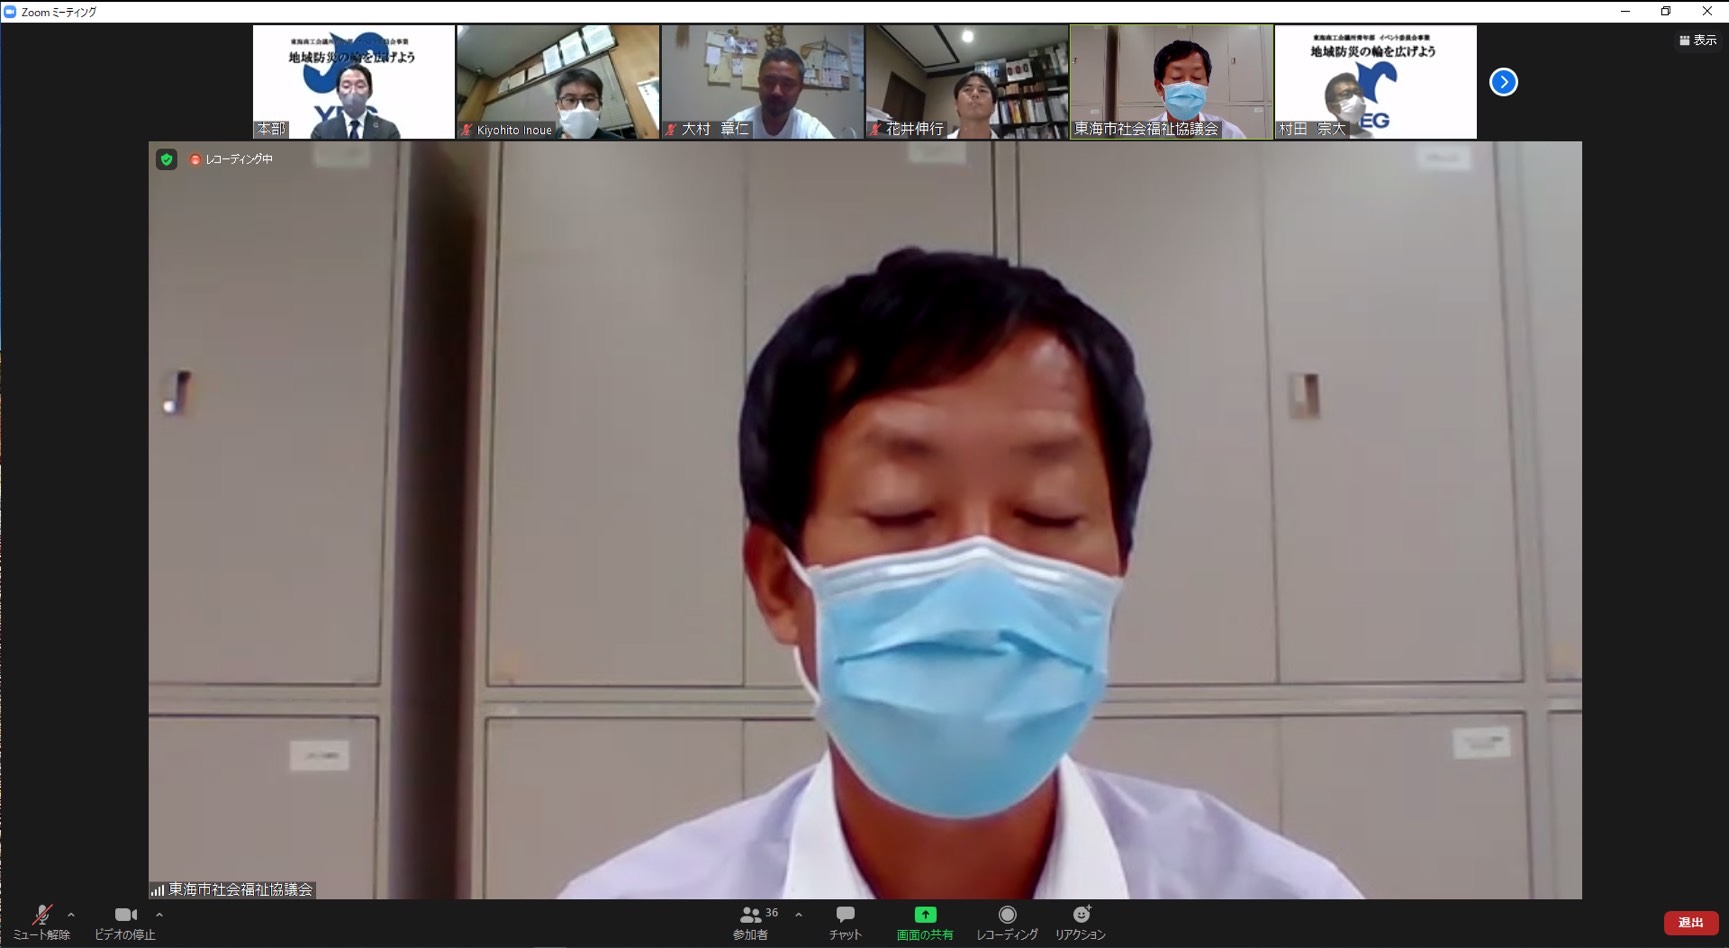Select 村田 宗大 video thumbnail

[1375, 82]
